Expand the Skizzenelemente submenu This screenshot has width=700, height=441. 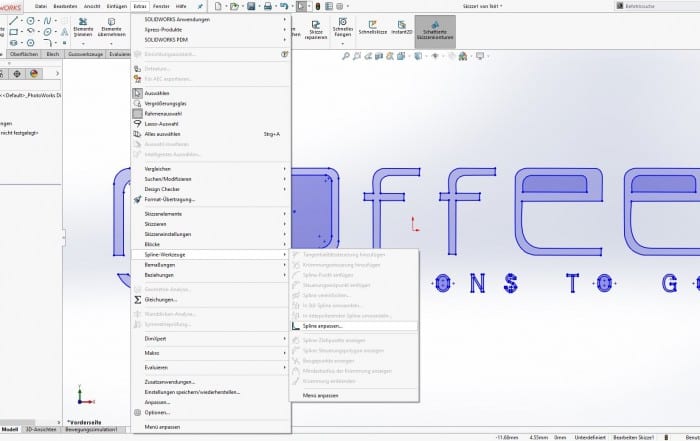tap(211, 214)
